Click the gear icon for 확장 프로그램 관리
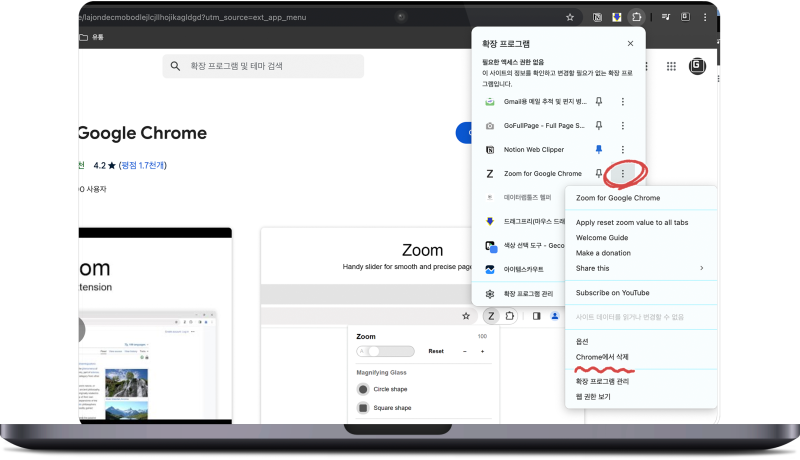 click(490, 294)
